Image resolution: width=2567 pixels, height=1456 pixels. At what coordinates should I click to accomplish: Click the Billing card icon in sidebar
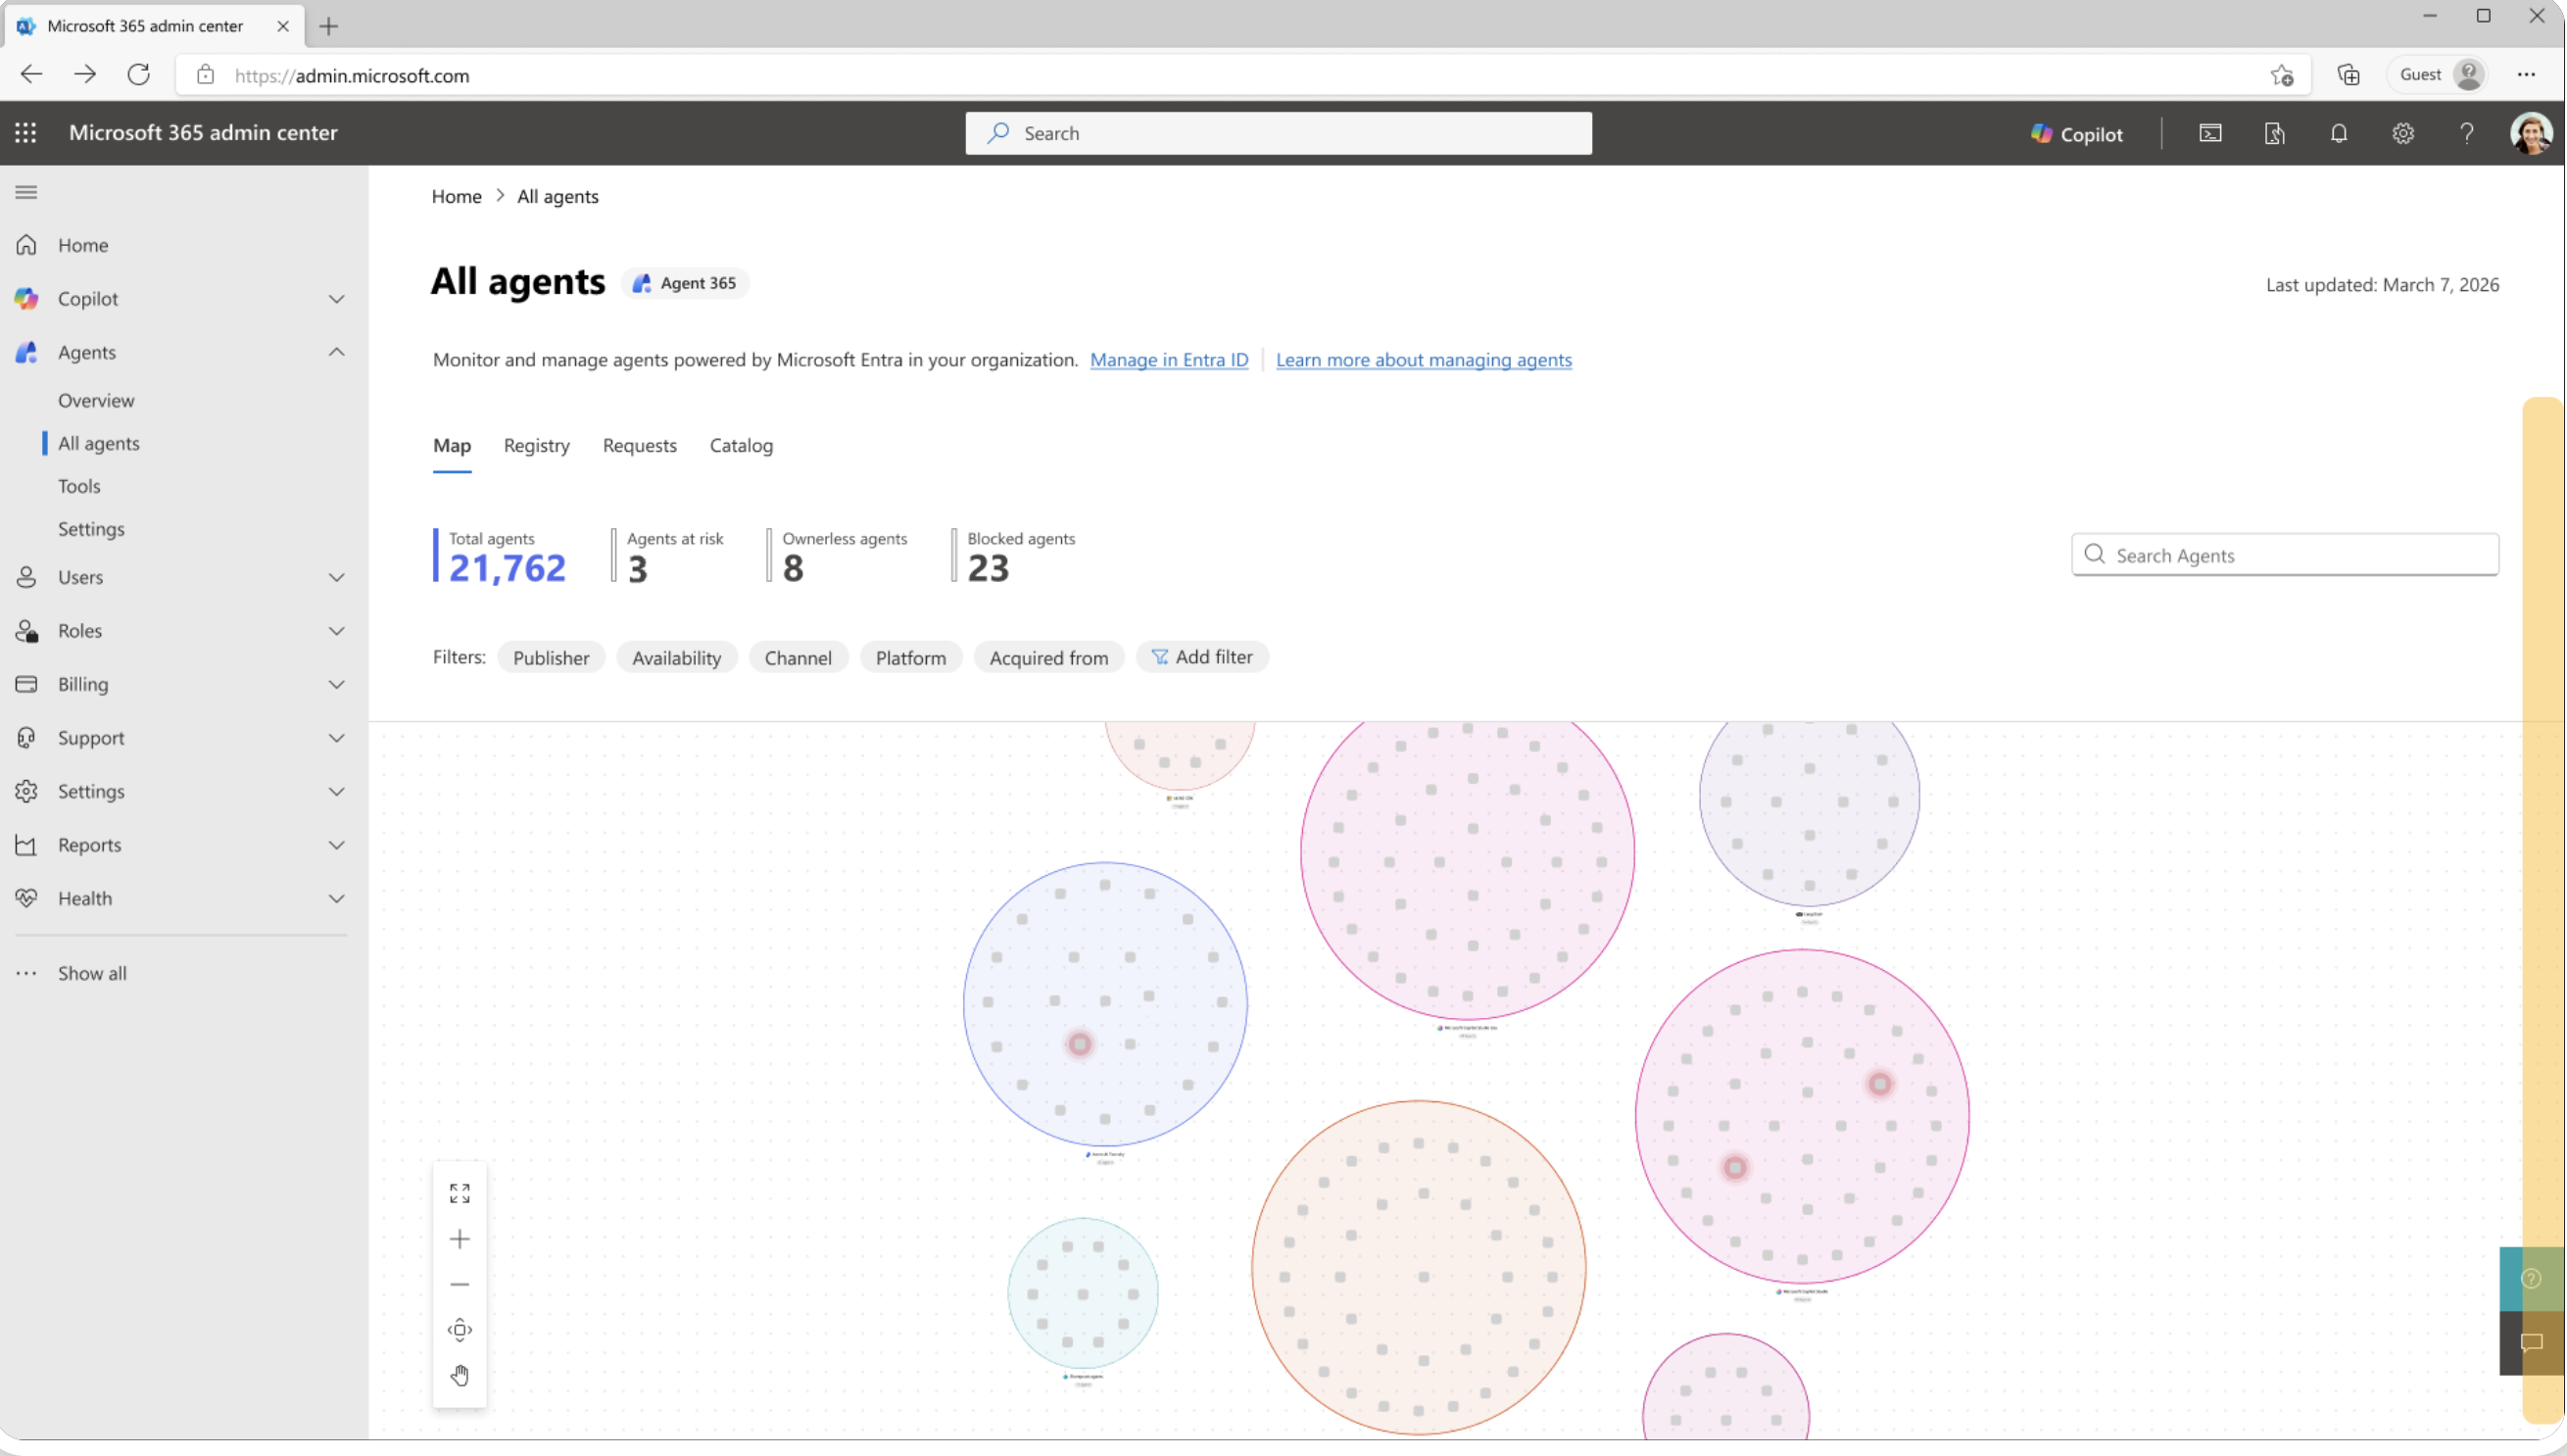[x=27, y=684]
